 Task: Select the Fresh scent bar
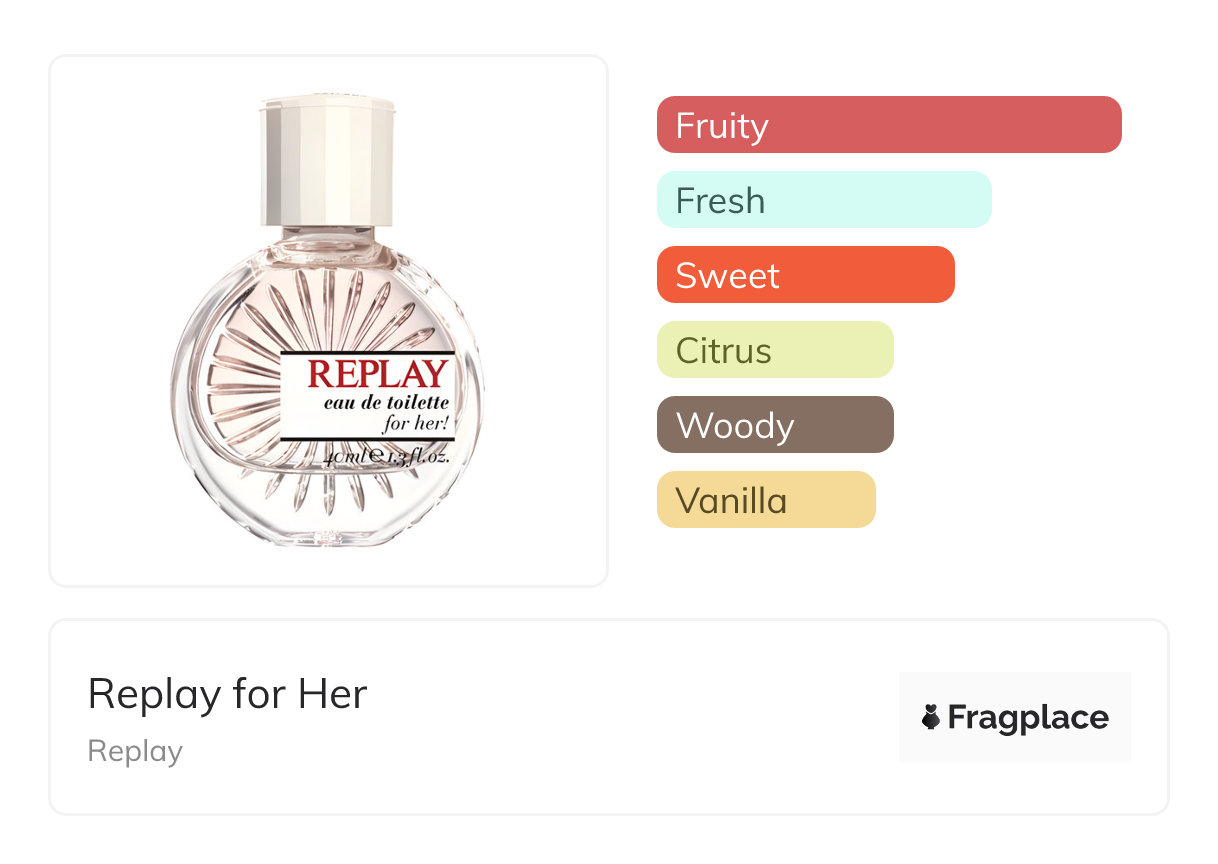[x=823, y=200]
